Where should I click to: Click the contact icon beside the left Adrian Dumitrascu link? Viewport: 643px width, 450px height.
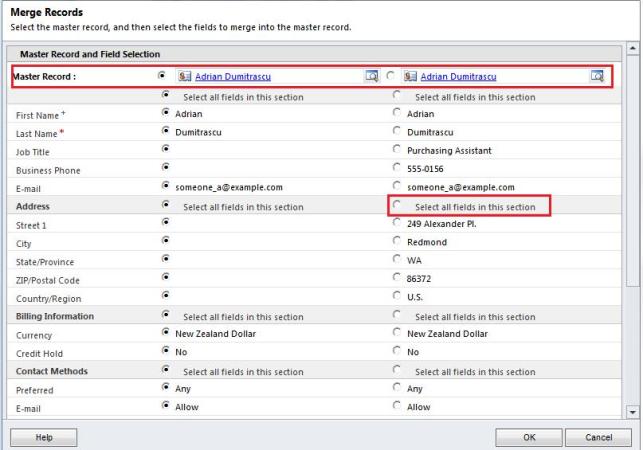point(185,76)
